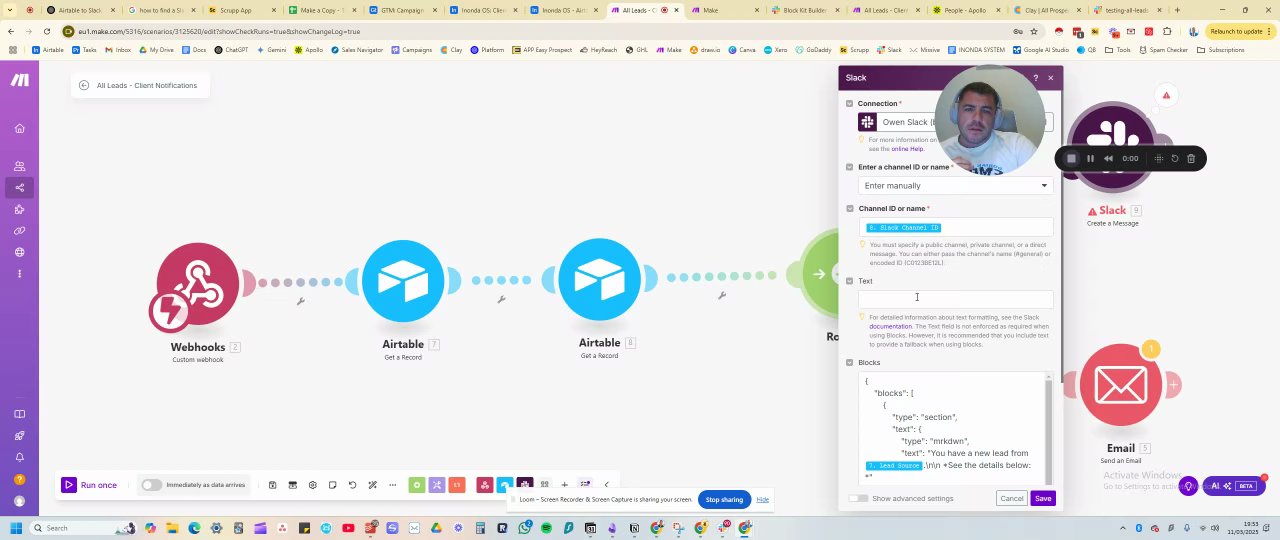Click the Slack module warning bubble
1280x540 pixels.
(1165, 95)
